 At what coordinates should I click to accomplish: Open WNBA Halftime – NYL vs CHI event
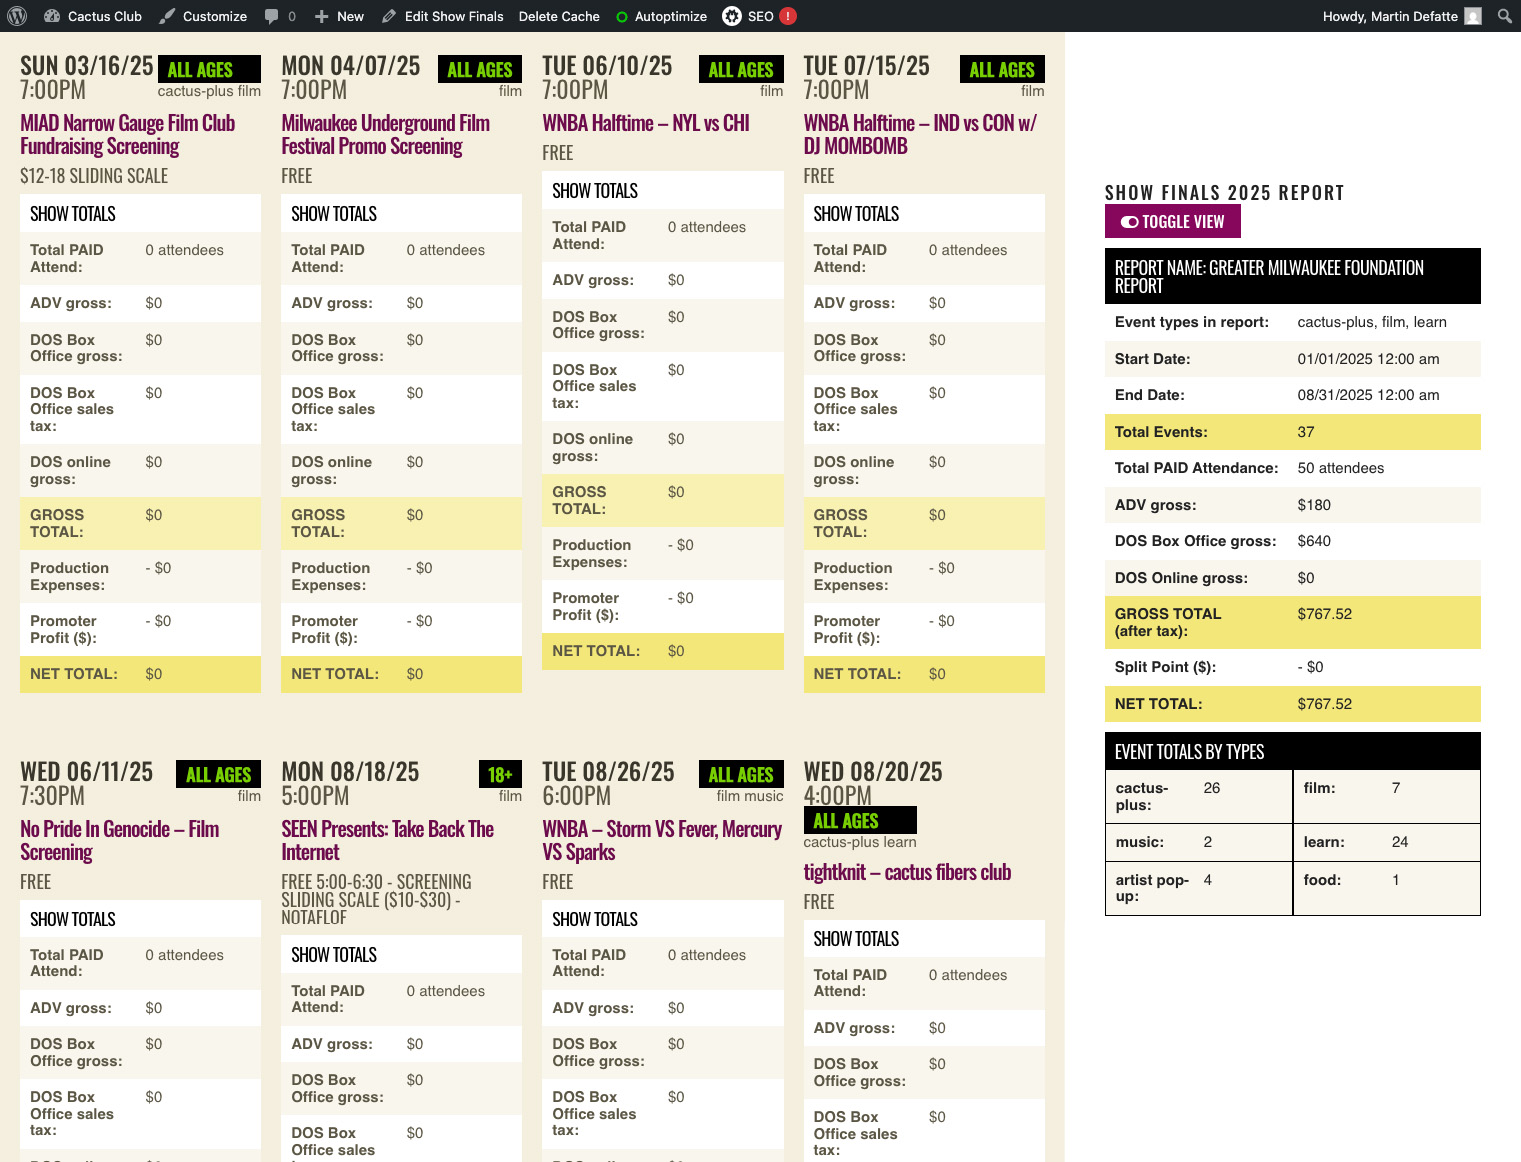coord(645,123)
